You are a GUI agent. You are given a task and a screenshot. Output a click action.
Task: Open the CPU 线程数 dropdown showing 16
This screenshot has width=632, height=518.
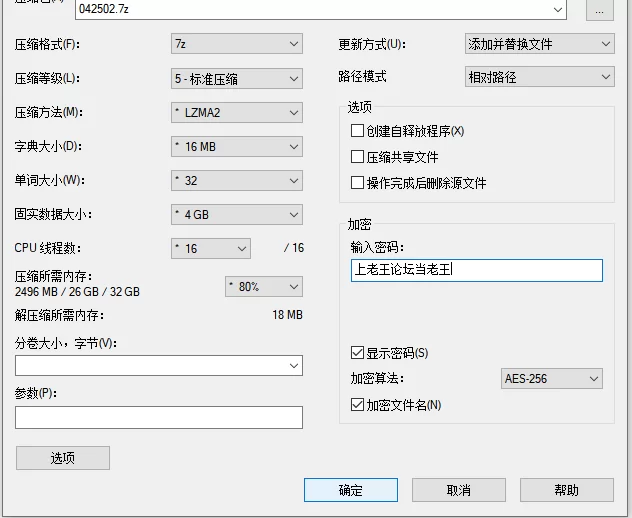coord(211,248)
